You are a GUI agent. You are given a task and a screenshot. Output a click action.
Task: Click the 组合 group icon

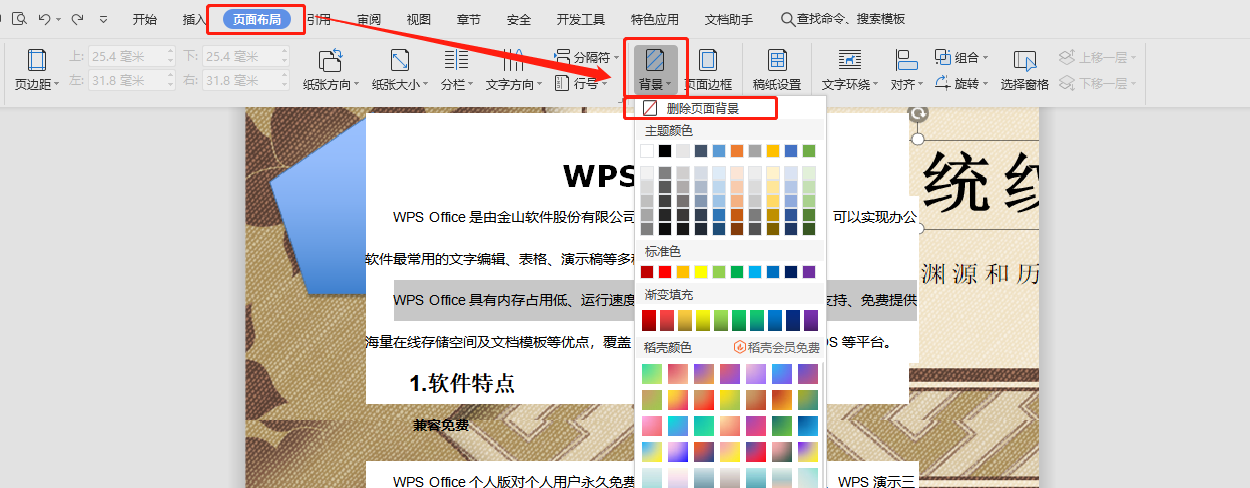(943, 57)
